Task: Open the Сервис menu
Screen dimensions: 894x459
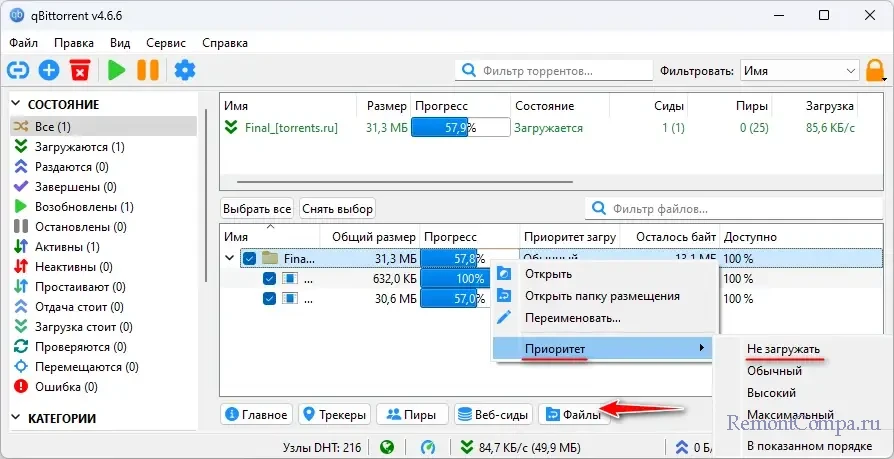Action: click(164, 43)
